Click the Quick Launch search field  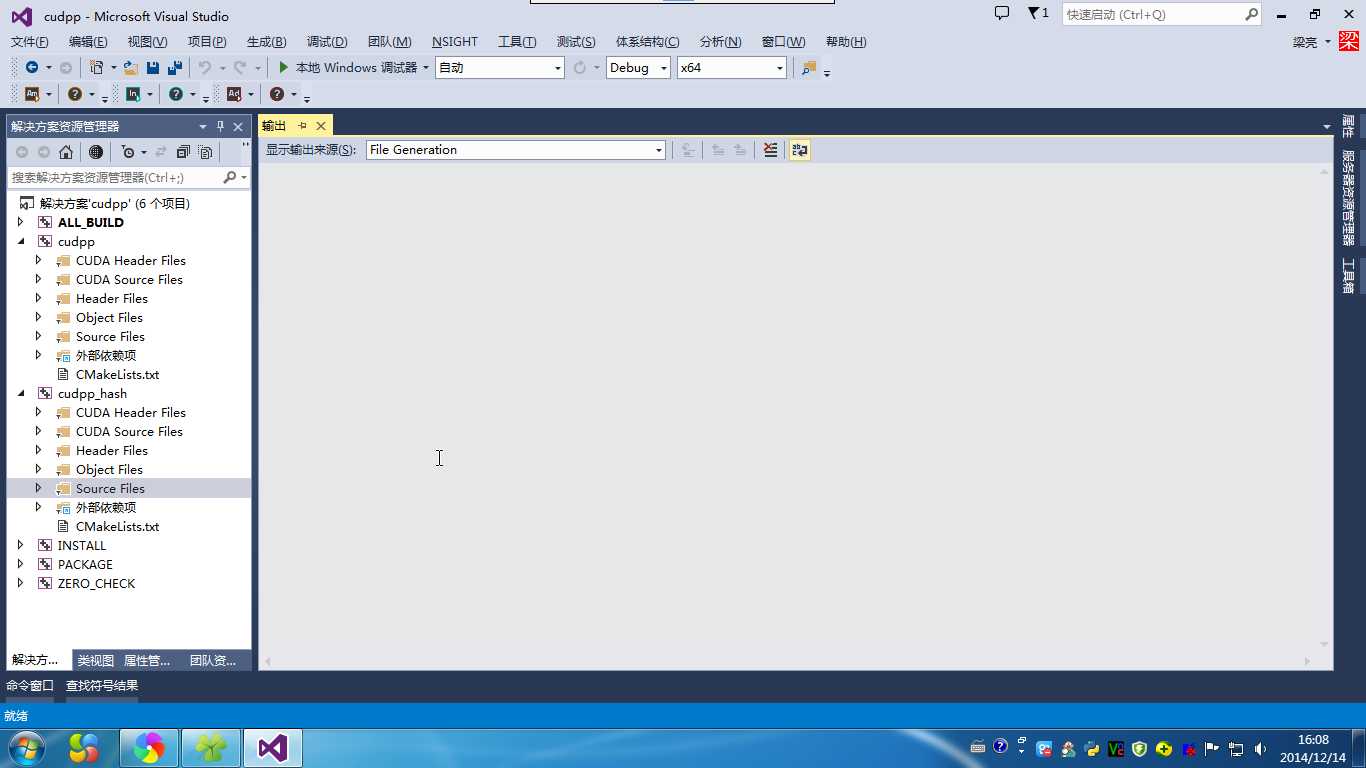coord(1153,15)
